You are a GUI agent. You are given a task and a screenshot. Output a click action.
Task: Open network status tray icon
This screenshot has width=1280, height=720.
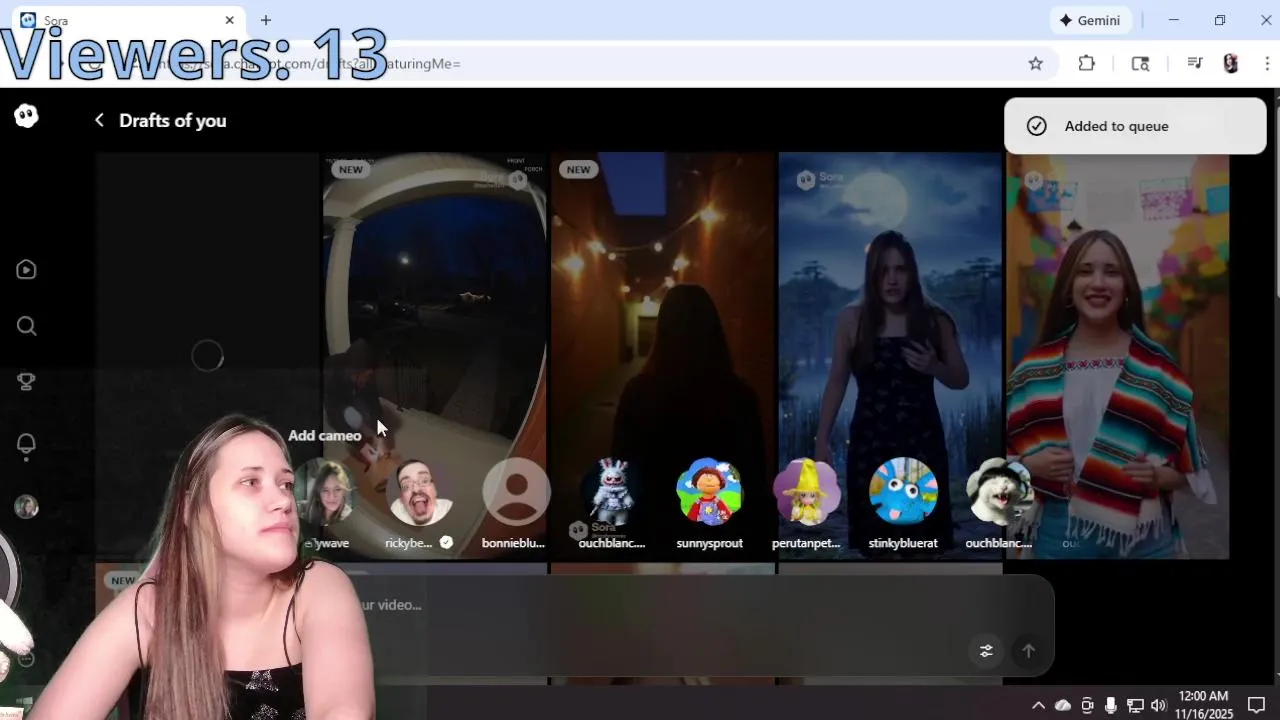pos(1135,706)
